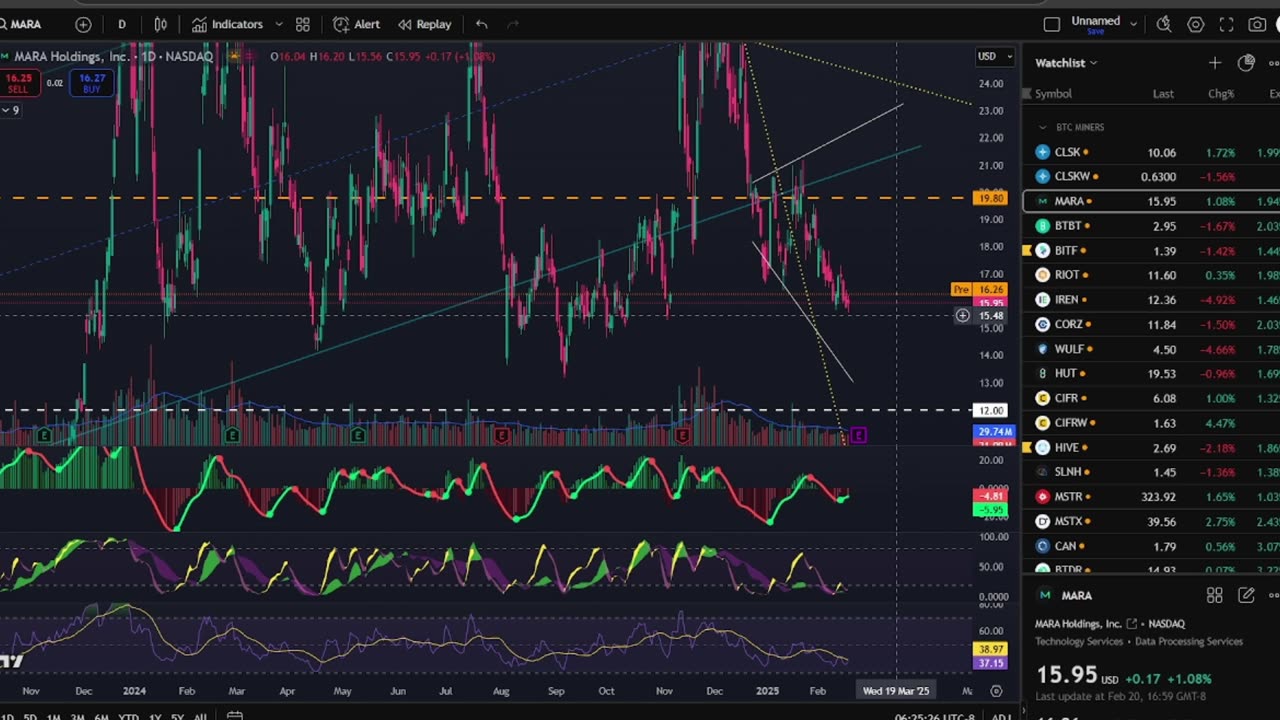Click the red flag next to BITF

pos(1027,251)
